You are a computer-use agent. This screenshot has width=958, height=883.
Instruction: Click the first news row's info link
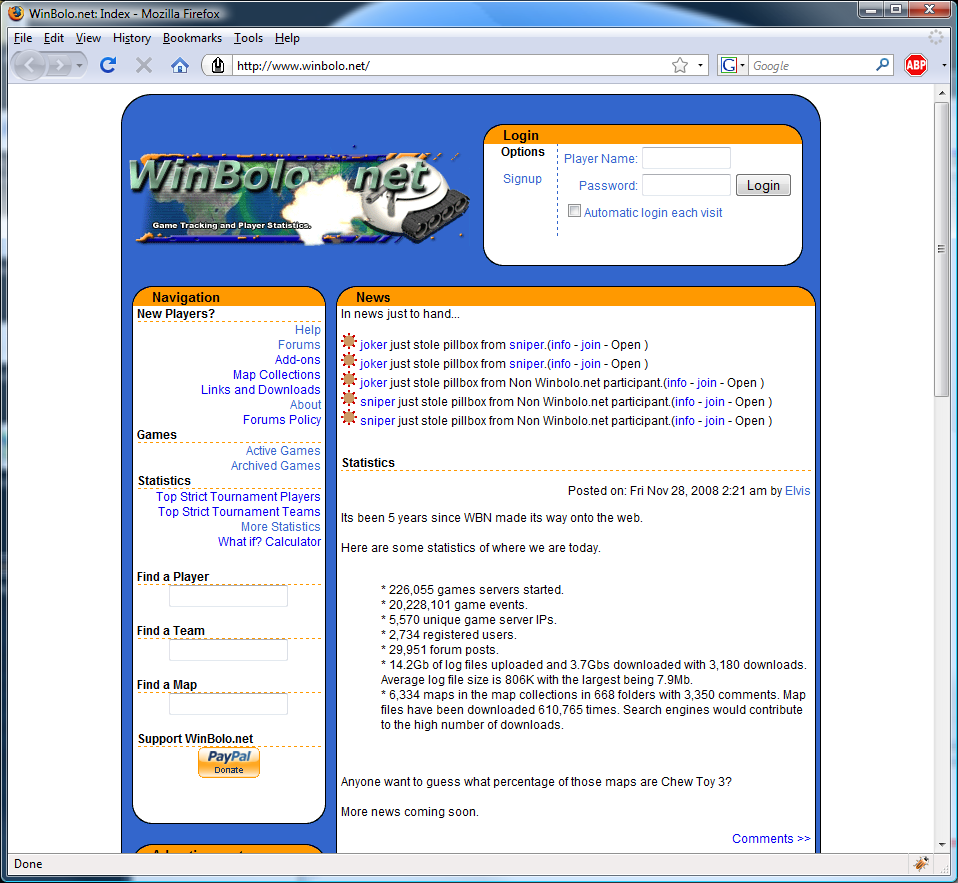tap(560, 345)
